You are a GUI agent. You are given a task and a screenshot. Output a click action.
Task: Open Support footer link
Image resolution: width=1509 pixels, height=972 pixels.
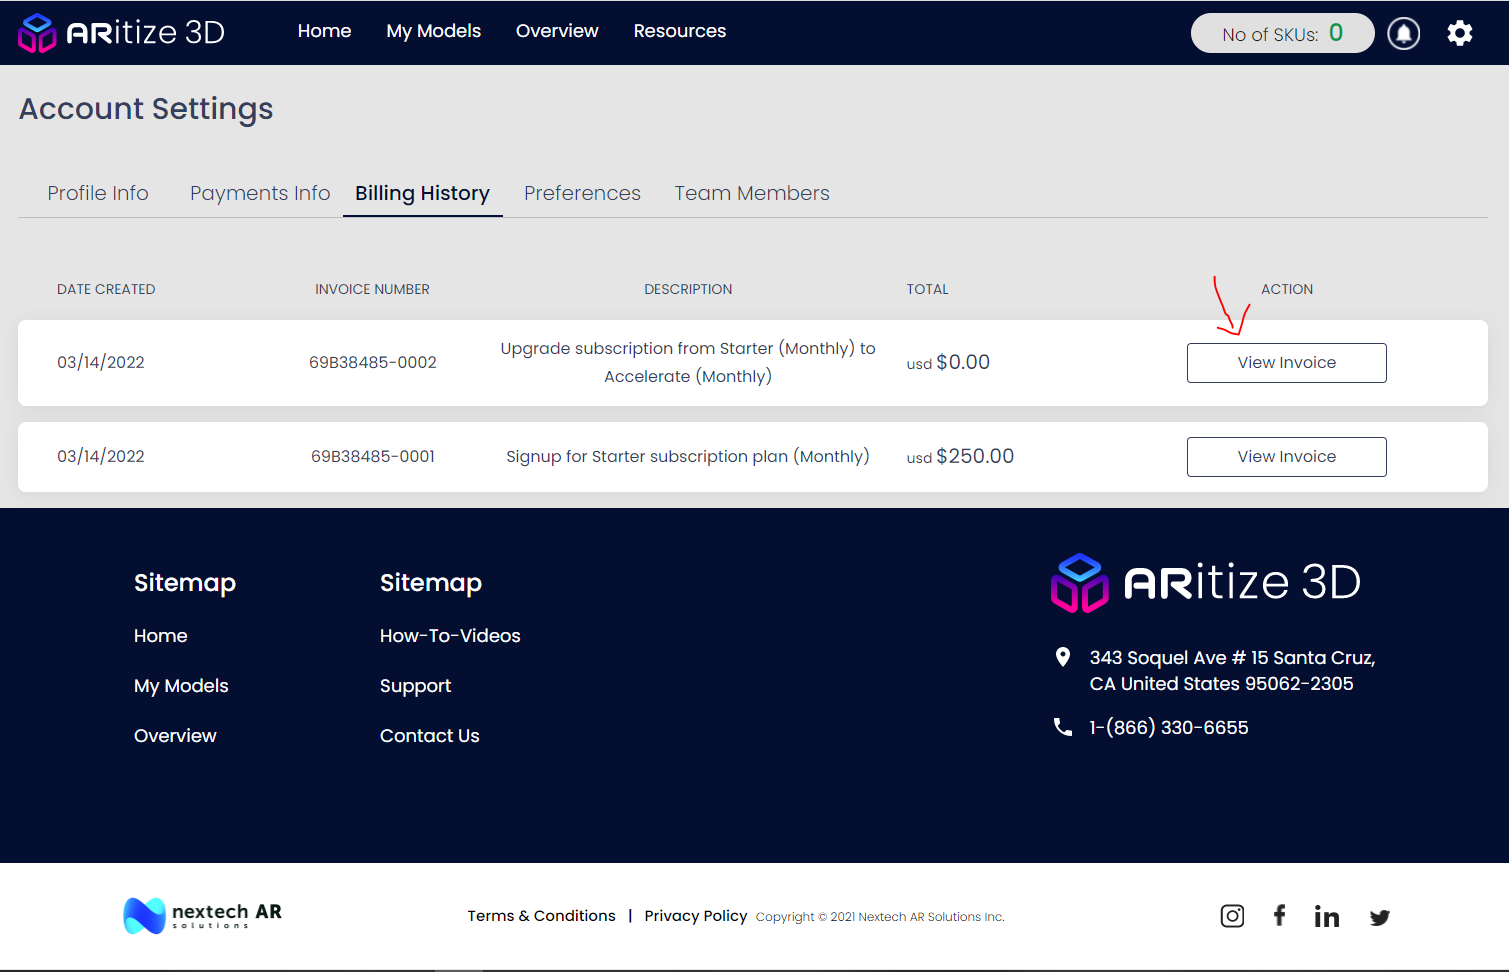pyautogui.click(x=415, y=686)
